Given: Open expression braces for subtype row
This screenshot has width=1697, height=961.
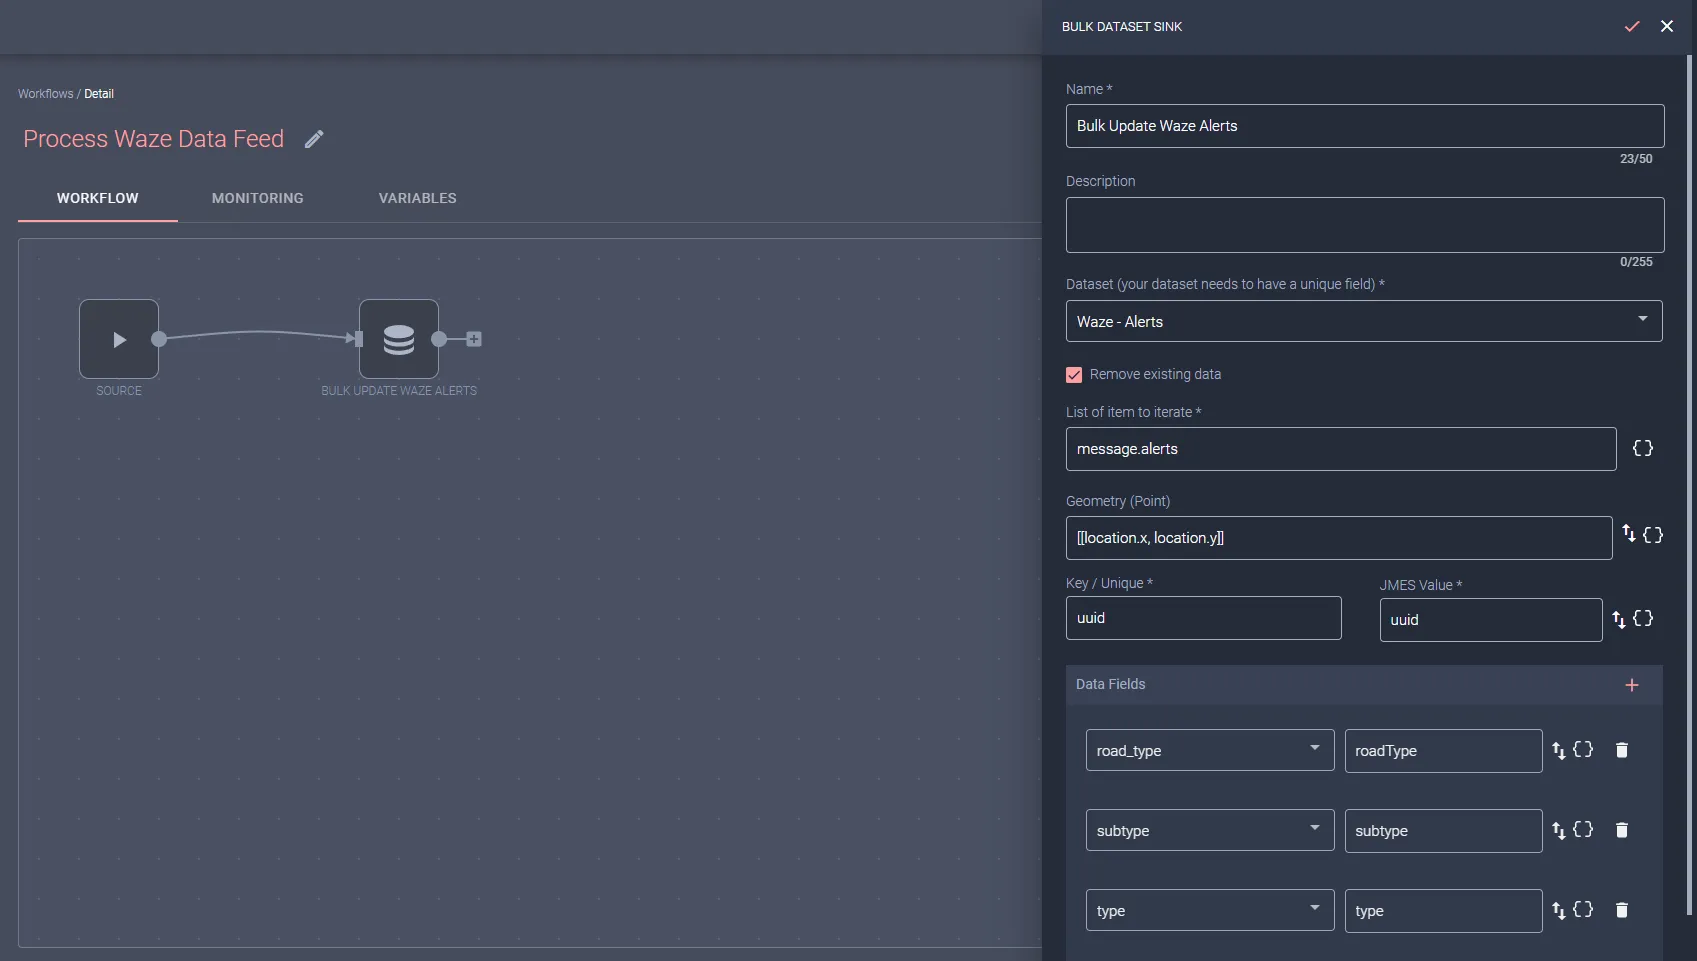Looking at the screenshot, I should pyautogui.click(x=1583, y=829).
